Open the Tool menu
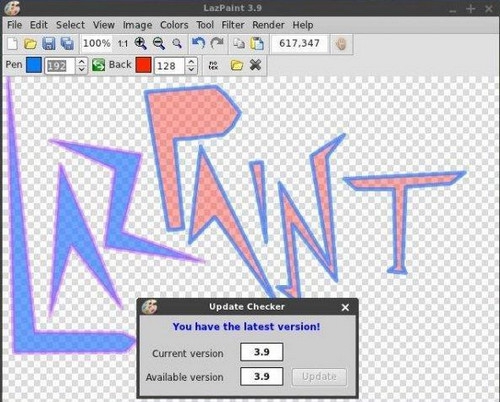Image resolution: width=500 pixels, height=402 pixels. click(205, 25)
